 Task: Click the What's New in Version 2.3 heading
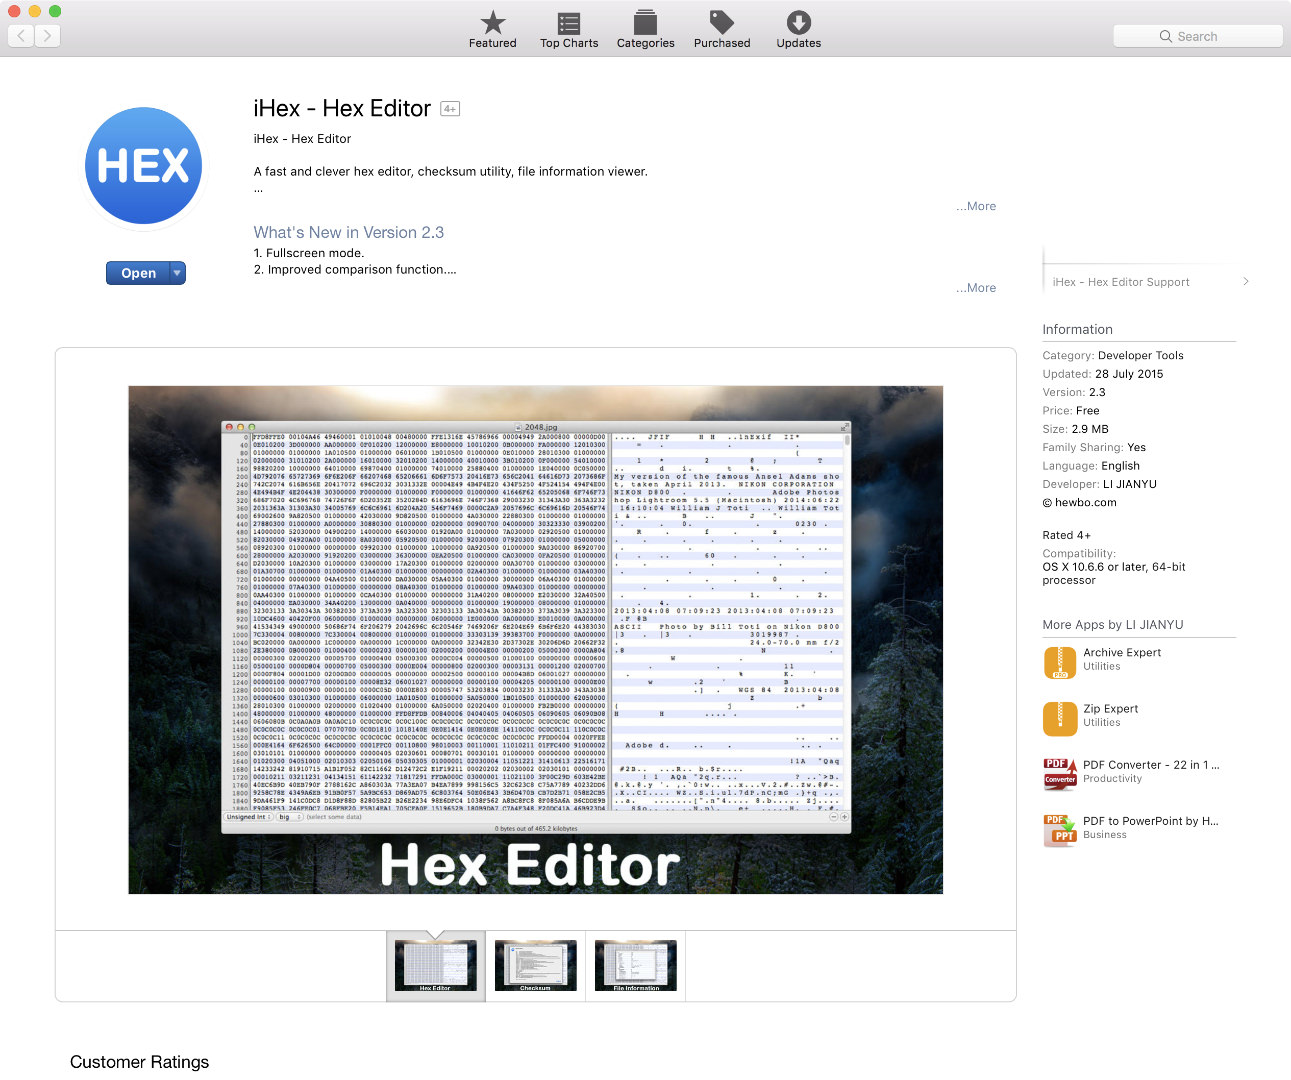click(349, 232)
